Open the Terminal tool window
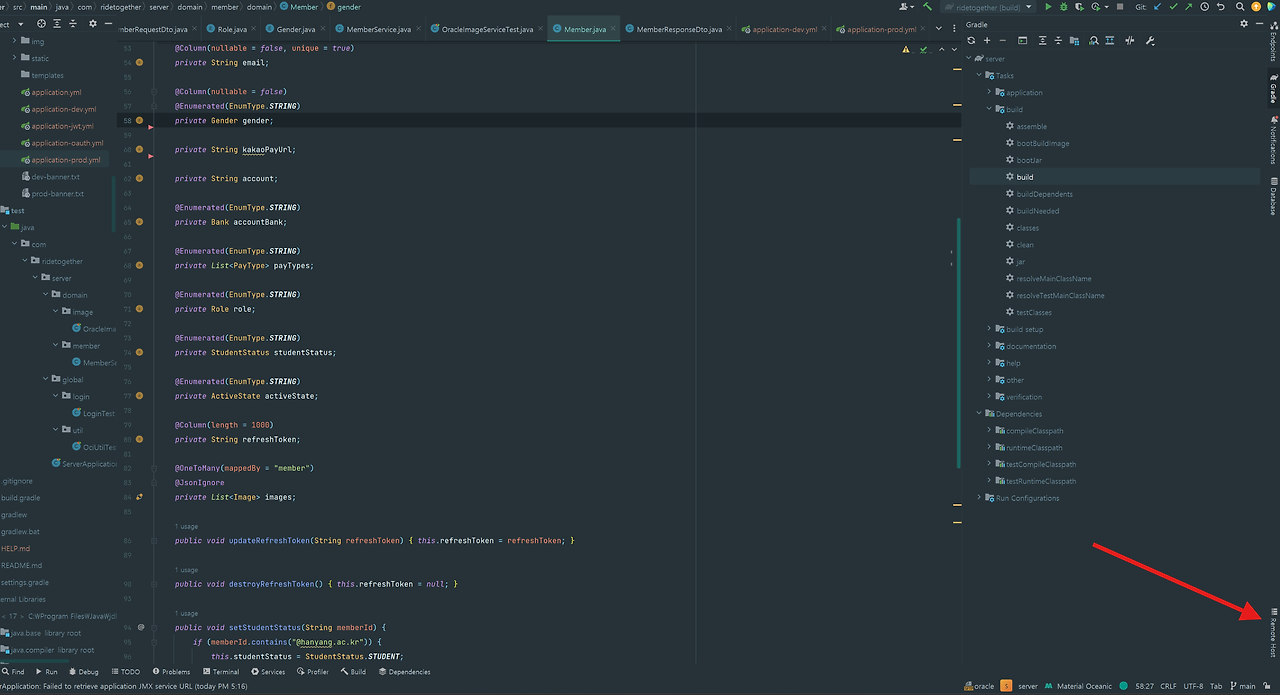Viewport: 1280px width, 695px height. click(220, 672)
